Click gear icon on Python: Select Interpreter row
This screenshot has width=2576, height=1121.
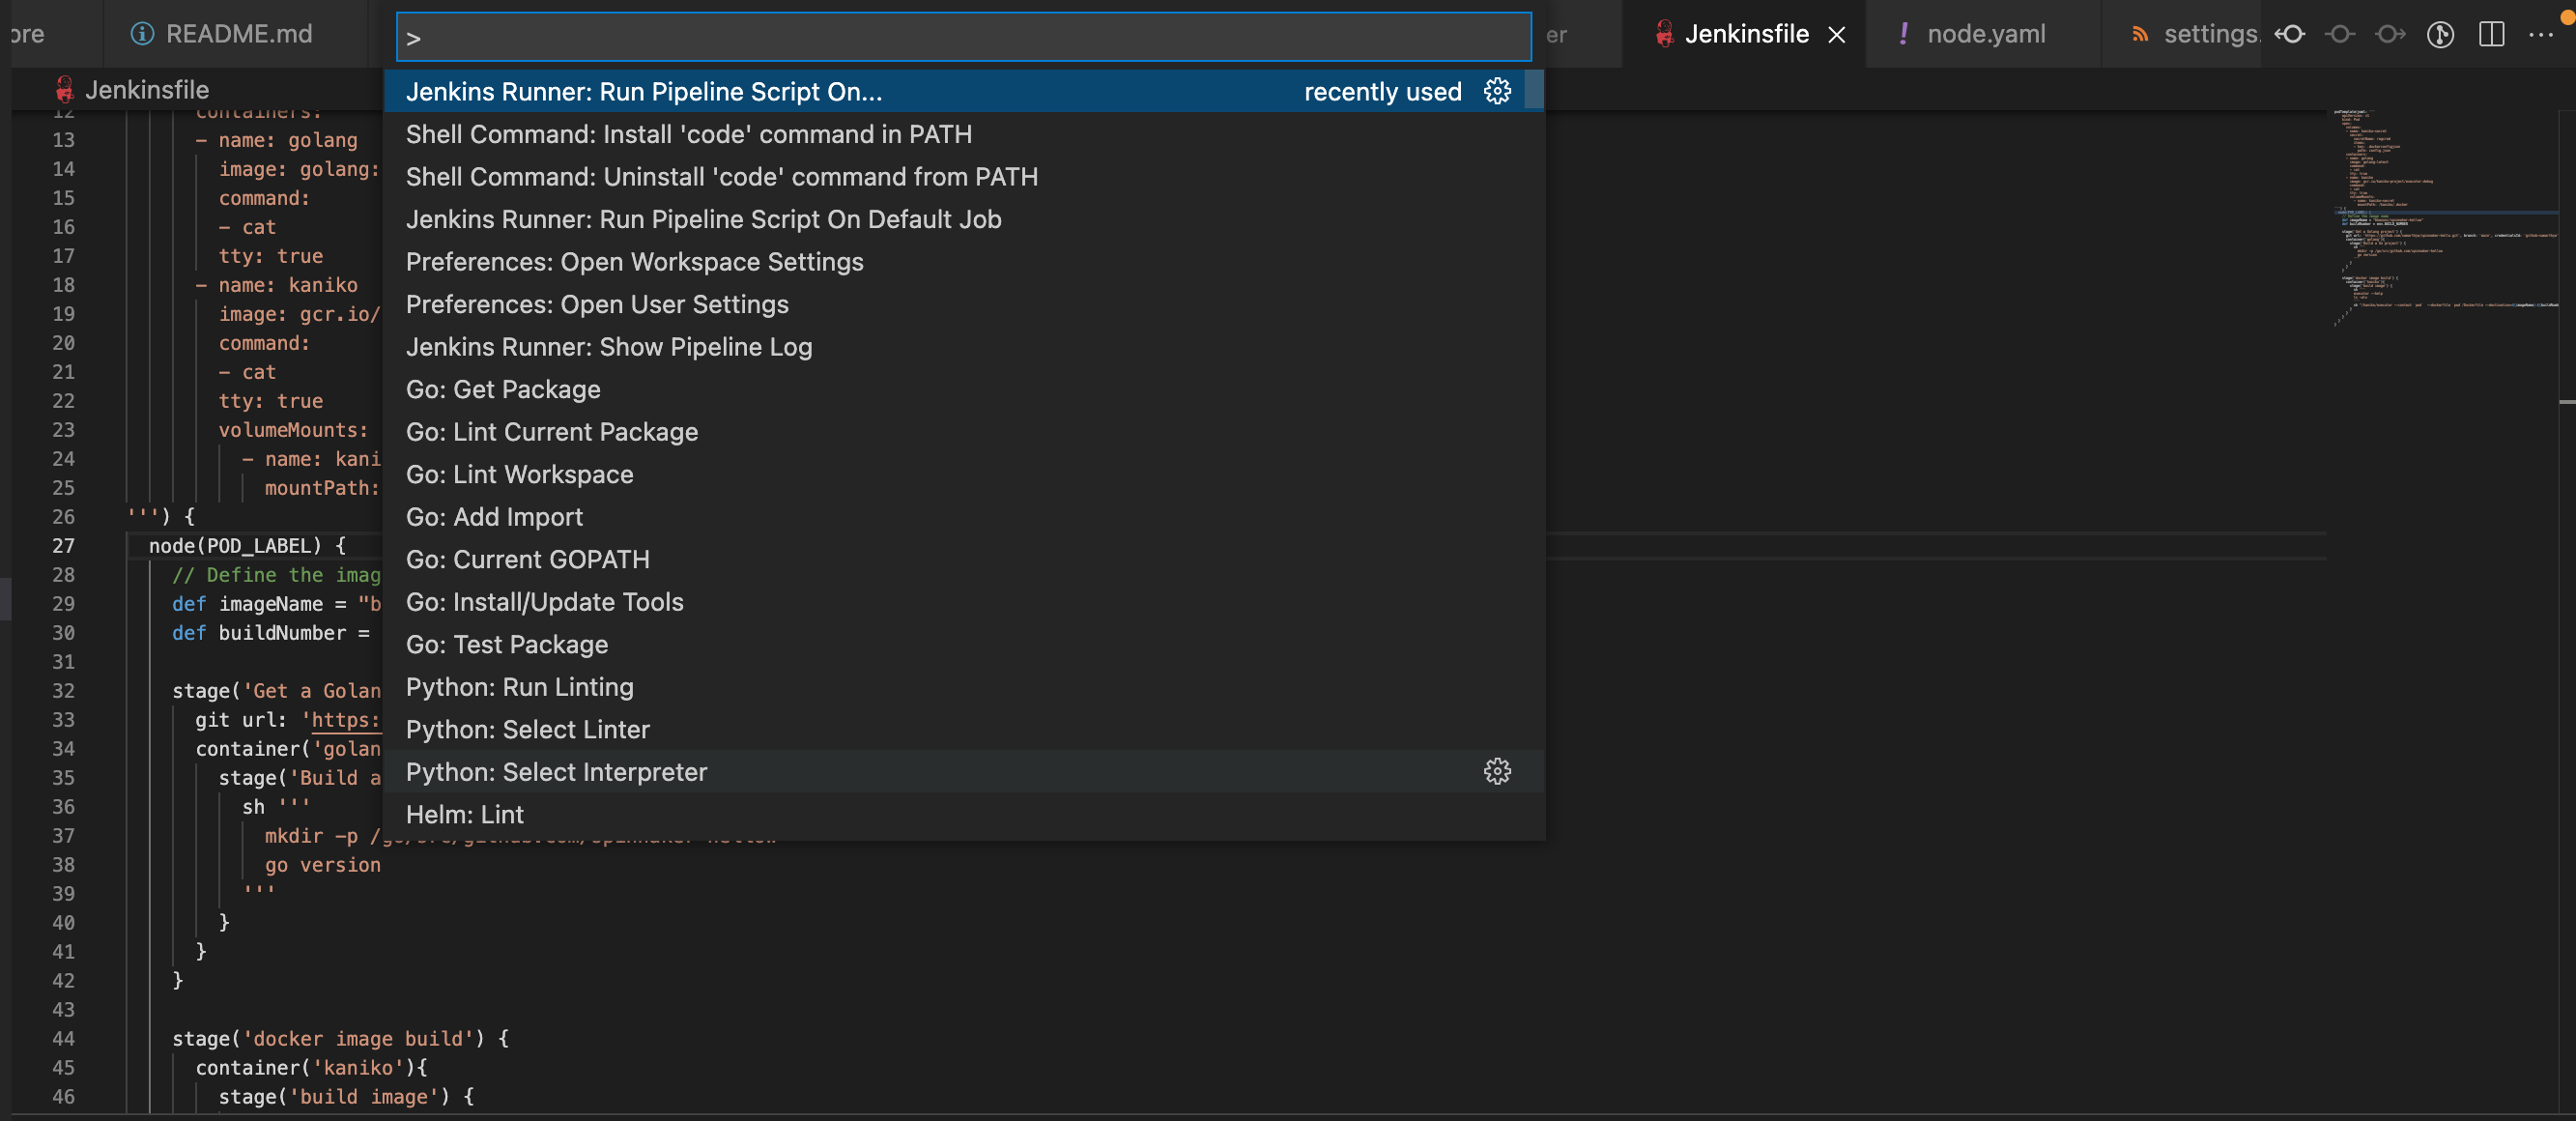pyautogui.click(x=1497, y=771)
